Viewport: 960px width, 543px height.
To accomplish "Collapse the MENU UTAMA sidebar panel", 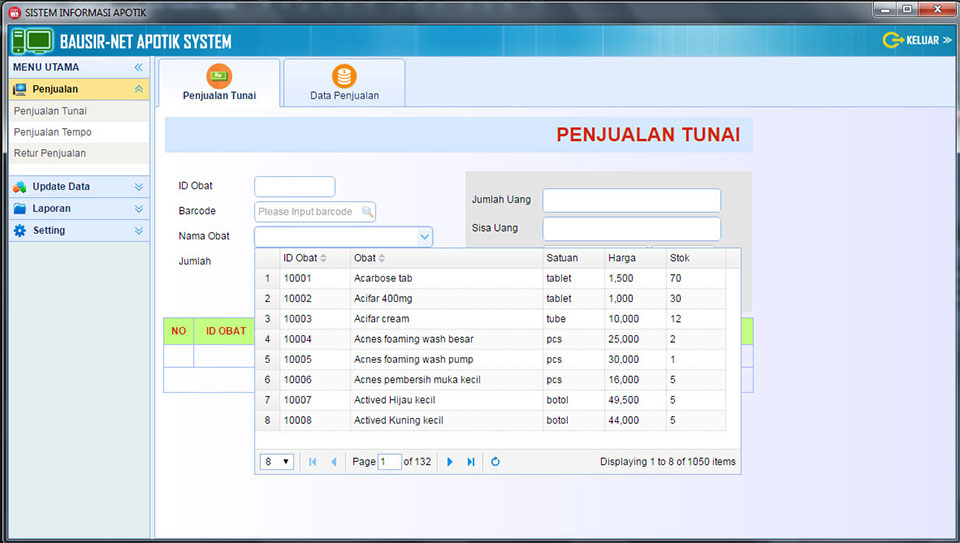I will [x=139, y=67].
